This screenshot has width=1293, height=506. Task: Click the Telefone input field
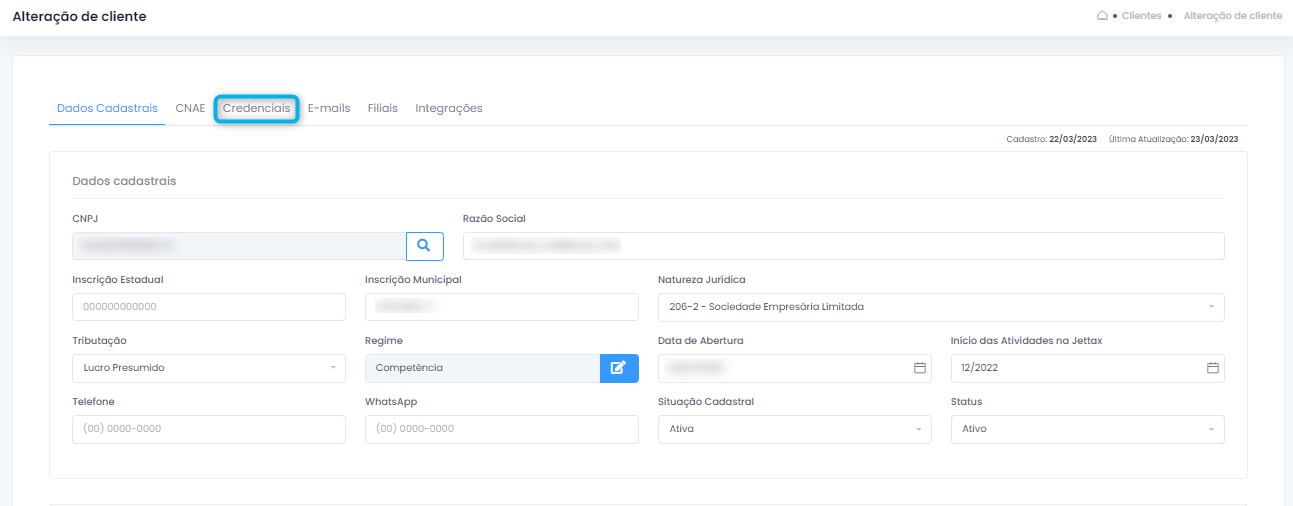tap(209, 429)
